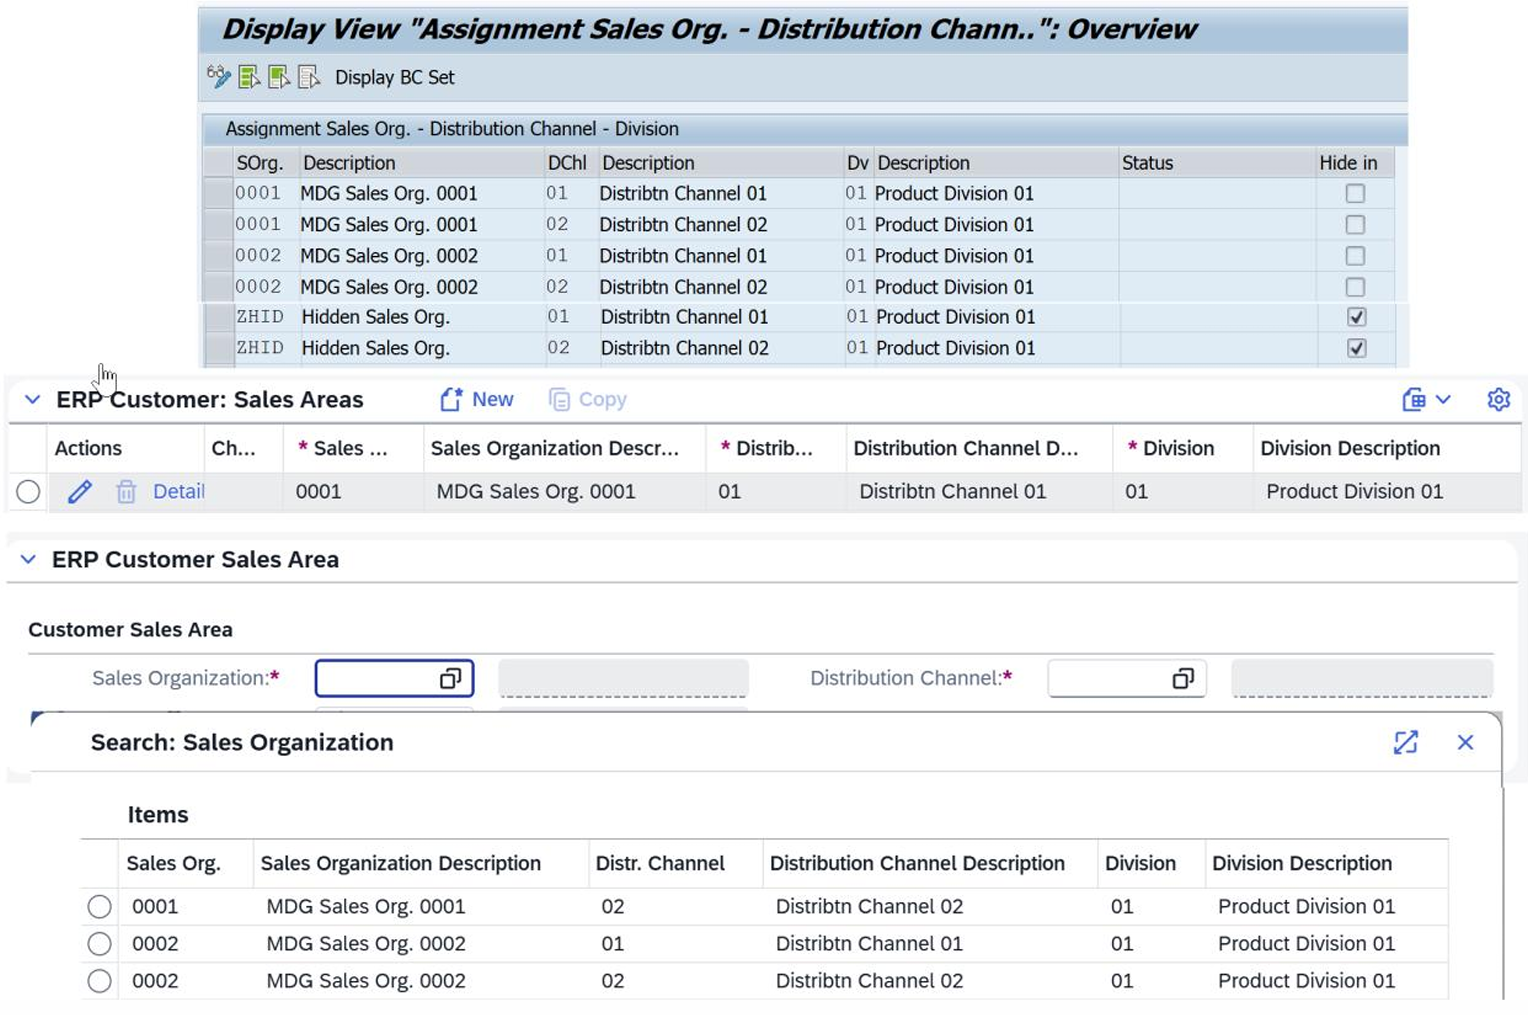Toggle Display/Change mode glasses-pencil icon
The height and width of the screenshot is (1015, 1528).
(219, 77)
